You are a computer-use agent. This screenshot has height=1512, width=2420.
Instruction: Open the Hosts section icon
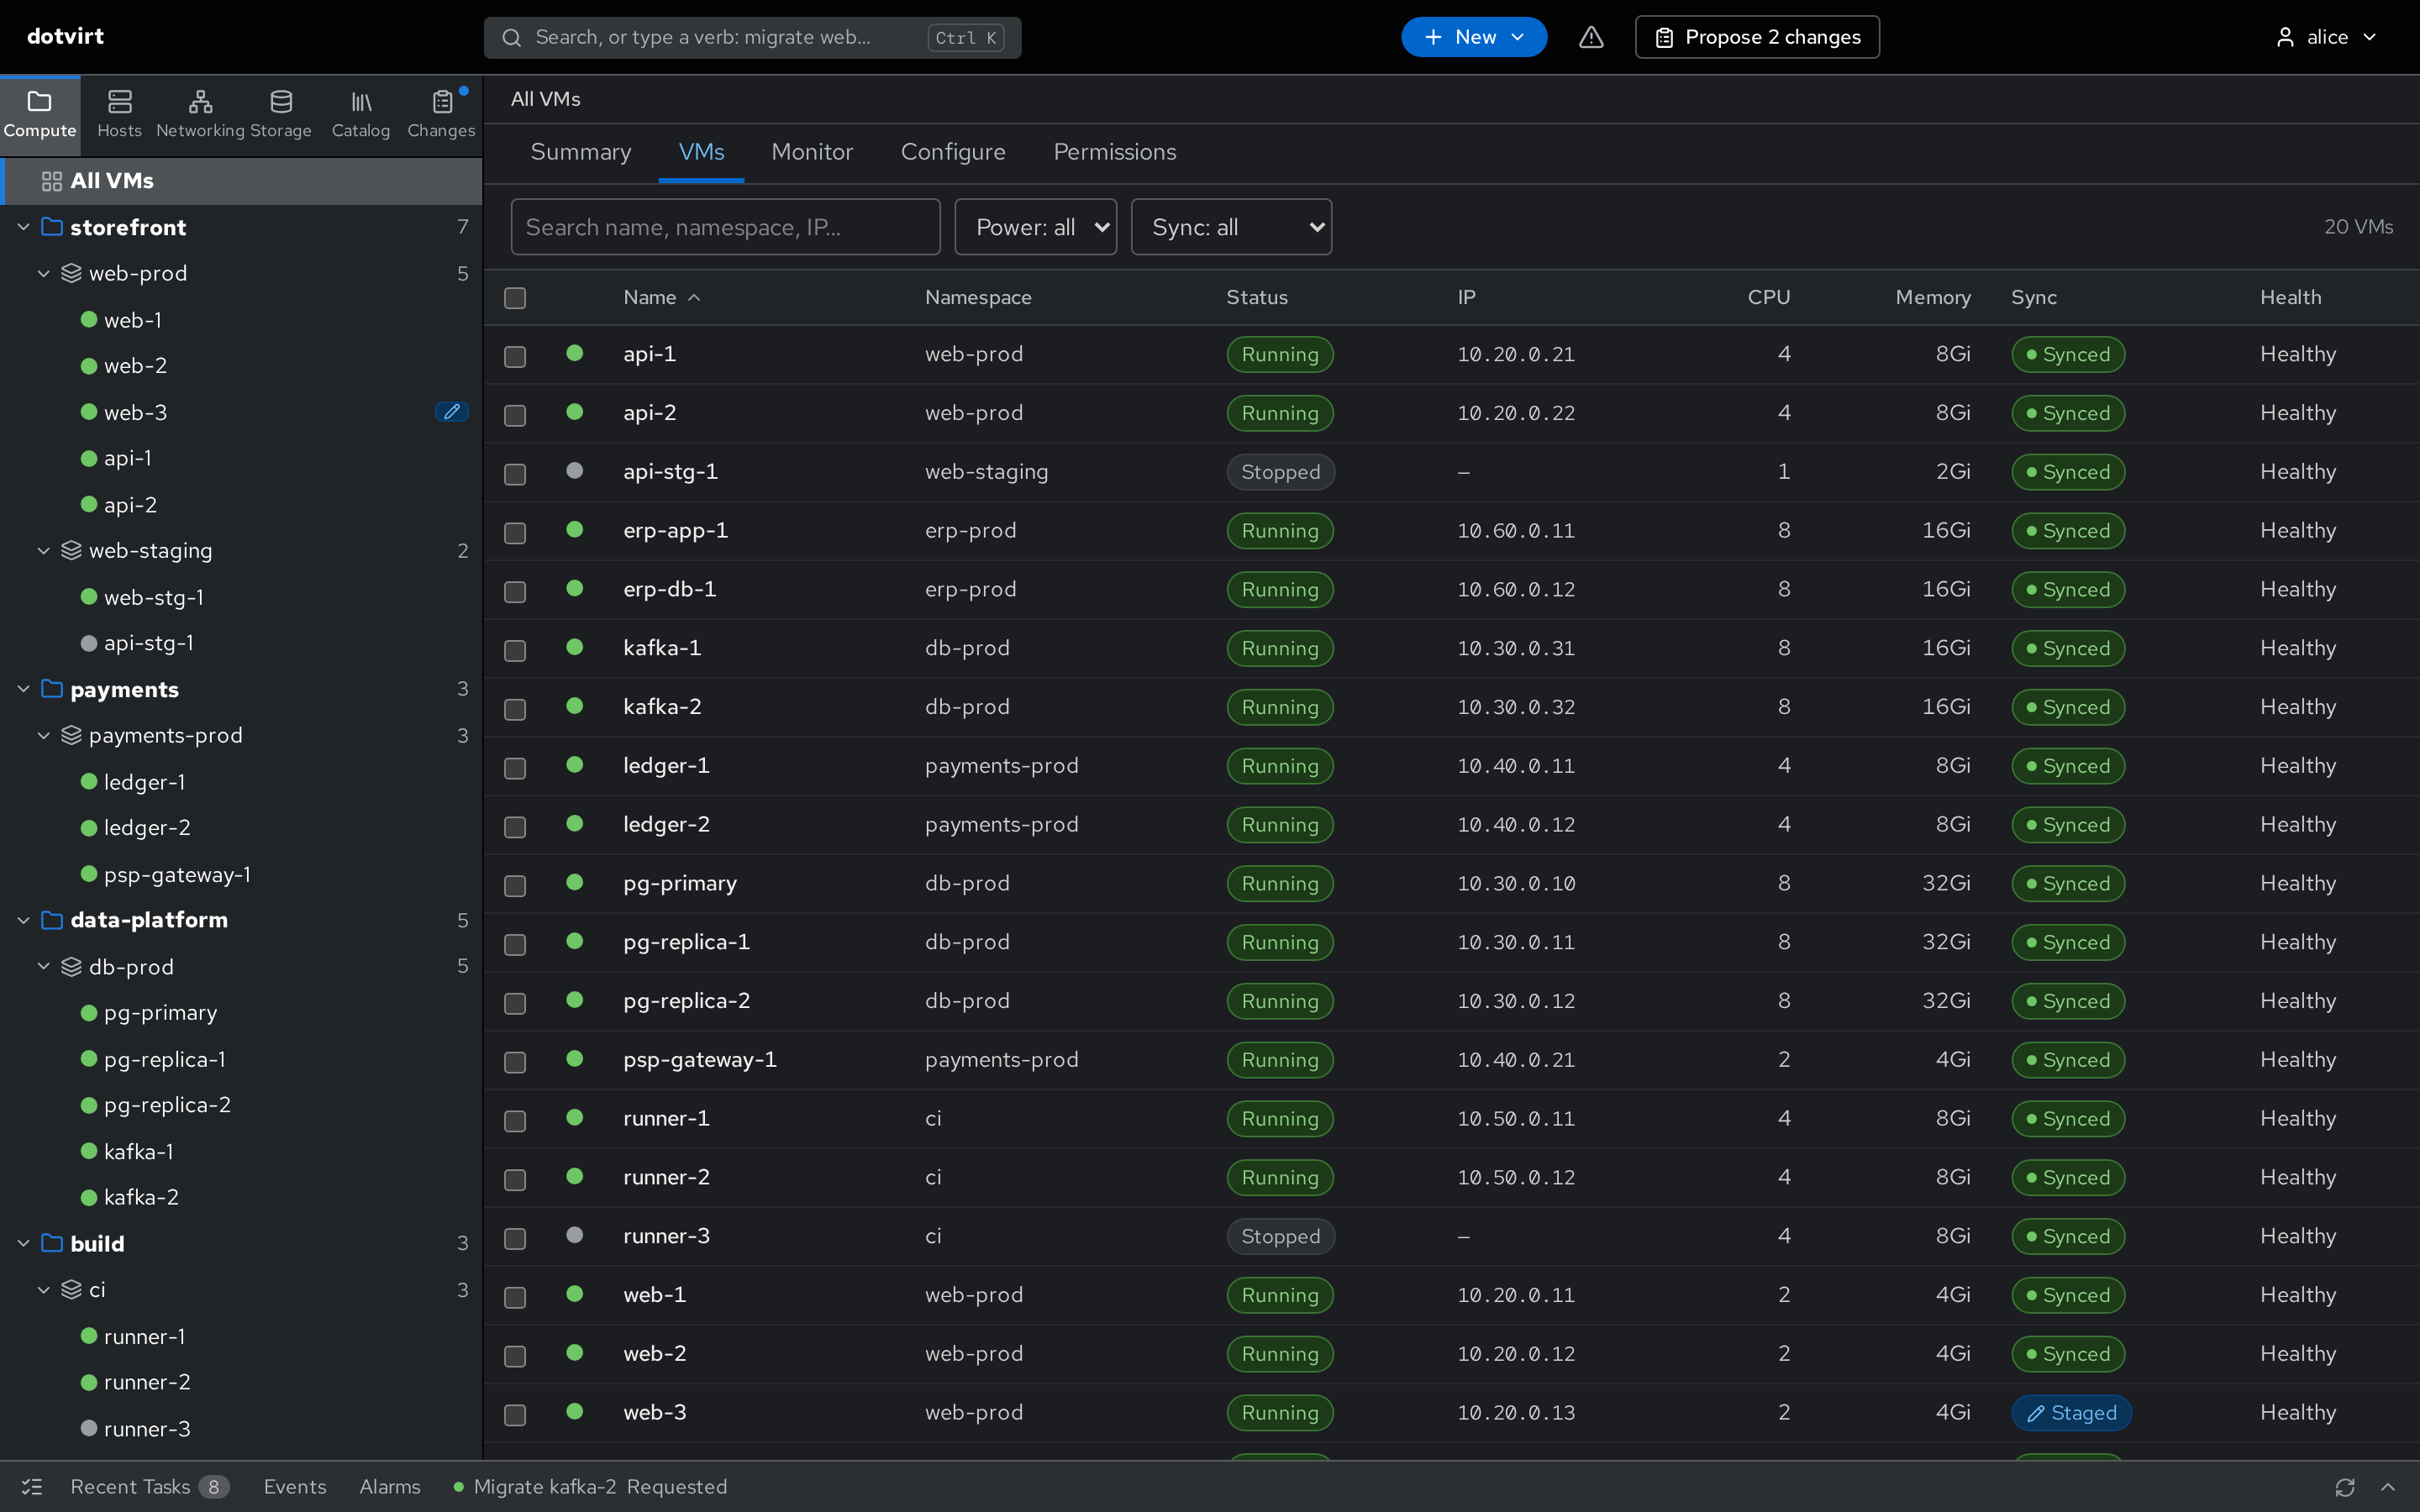pyautogui.click(x=119, y=102)
